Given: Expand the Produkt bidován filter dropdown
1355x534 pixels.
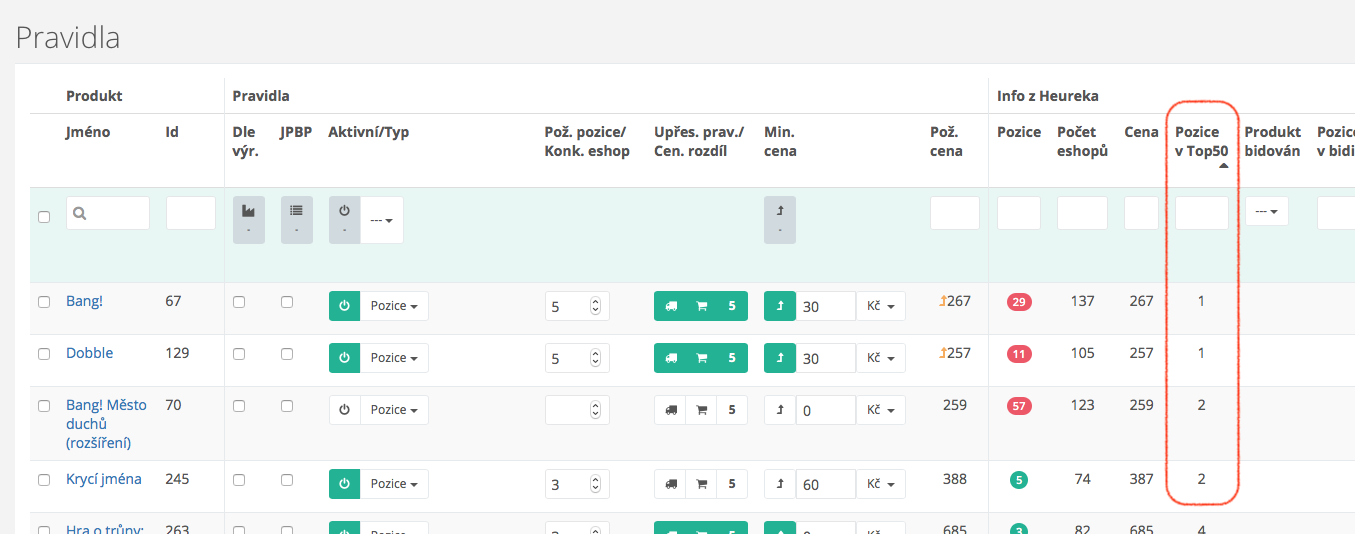Looking at the screenshot, I should (1266, 212).
